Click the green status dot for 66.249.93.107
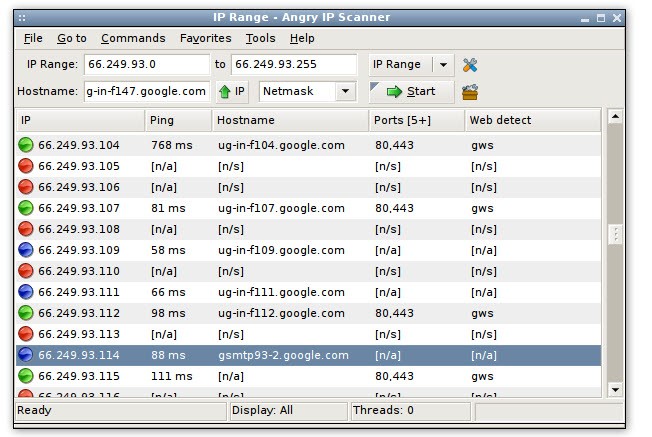Screen dimensions: 652x437 (26, 208)
